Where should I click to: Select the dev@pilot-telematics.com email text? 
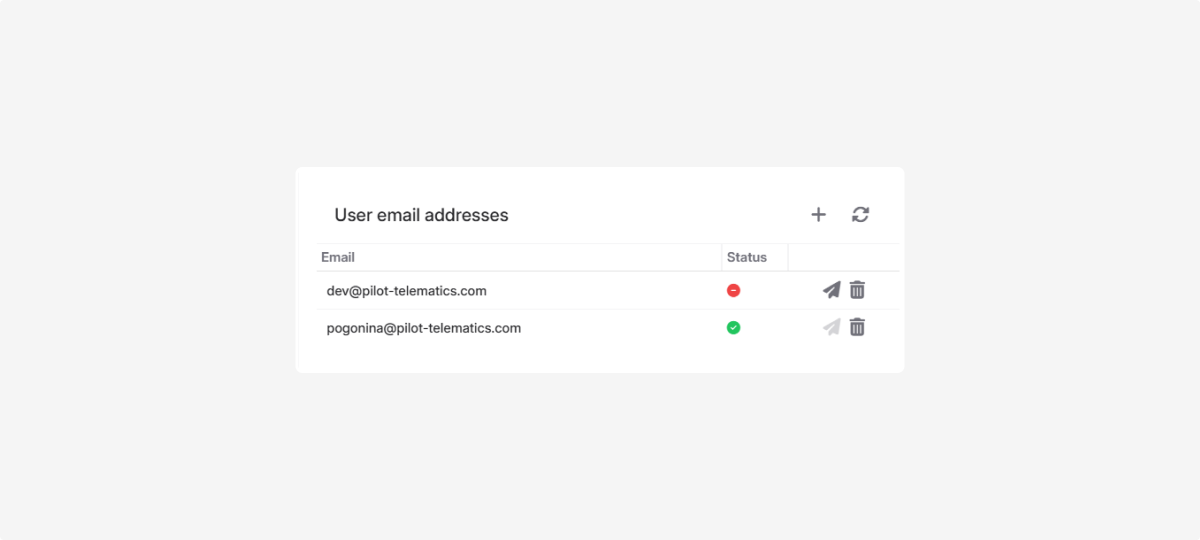click(406, 291)
